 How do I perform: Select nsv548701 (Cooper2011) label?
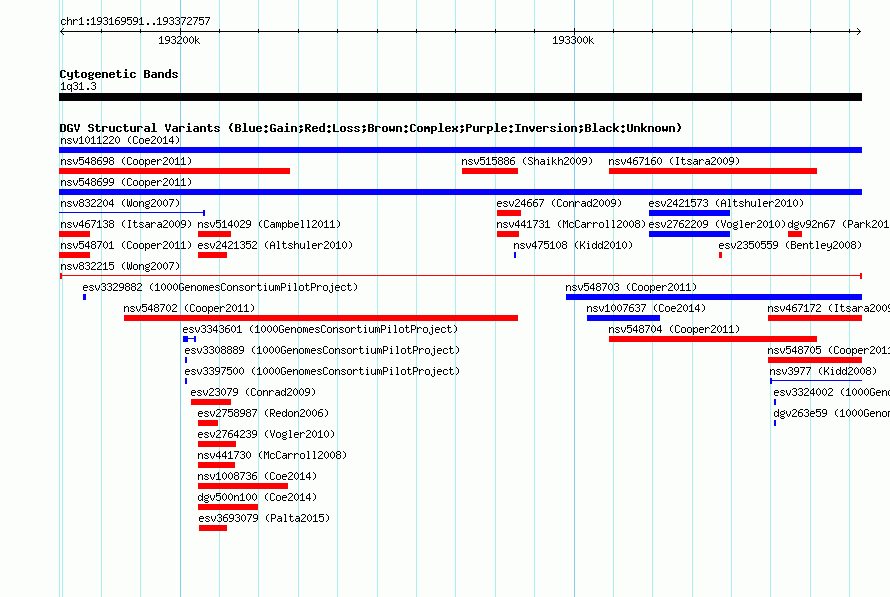pos(126,245)
